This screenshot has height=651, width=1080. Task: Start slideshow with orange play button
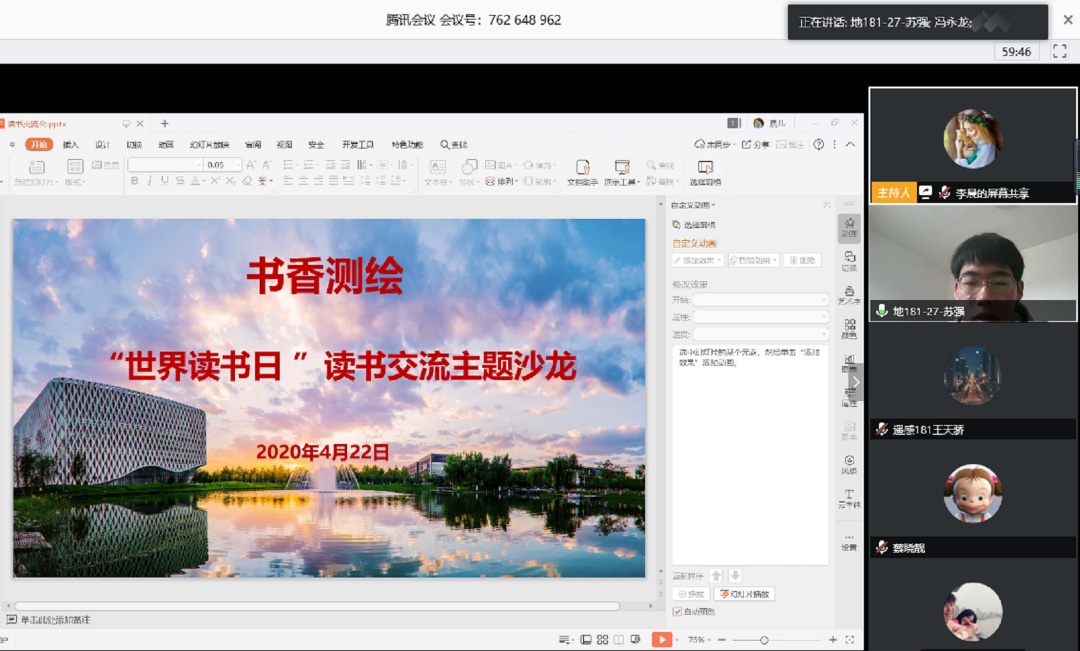click(661, 639)
